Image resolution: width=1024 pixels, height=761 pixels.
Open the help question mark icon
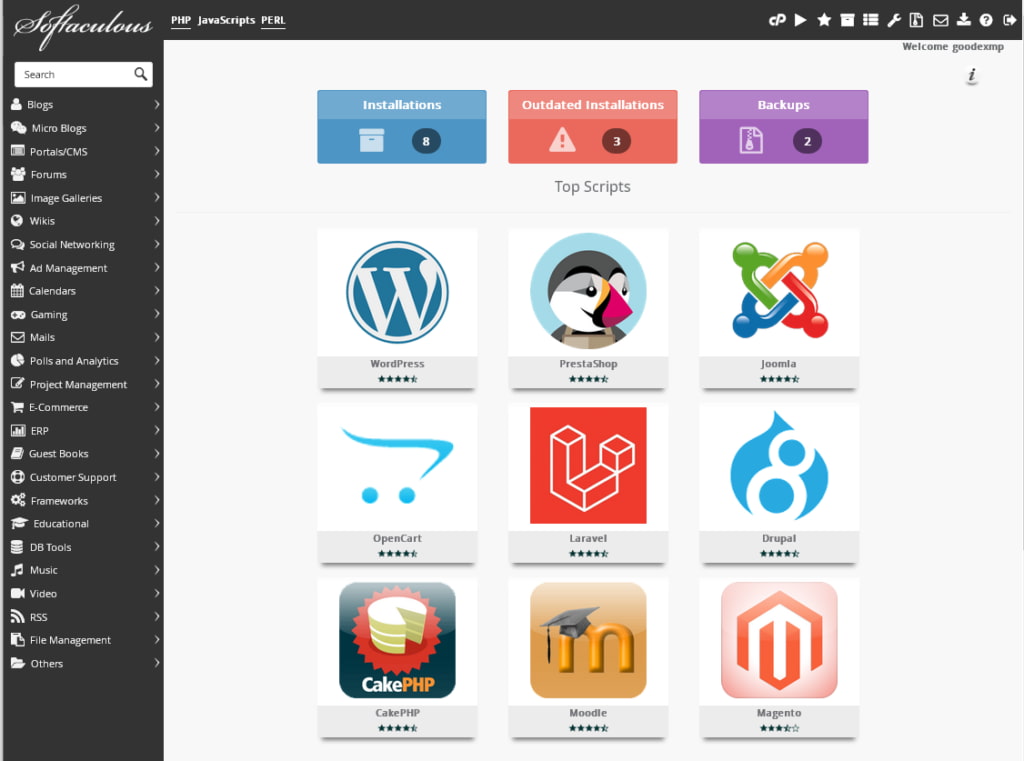pos(986,20)
